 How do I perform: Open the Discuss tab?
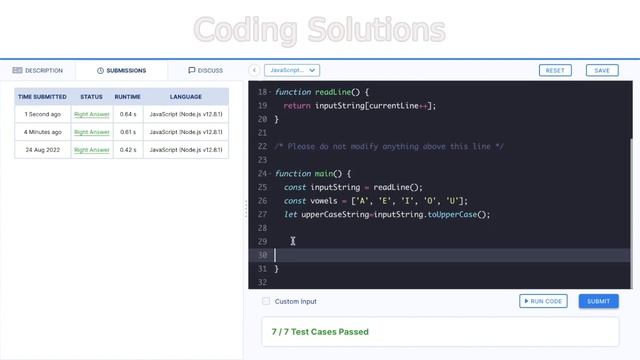(205, 70)
